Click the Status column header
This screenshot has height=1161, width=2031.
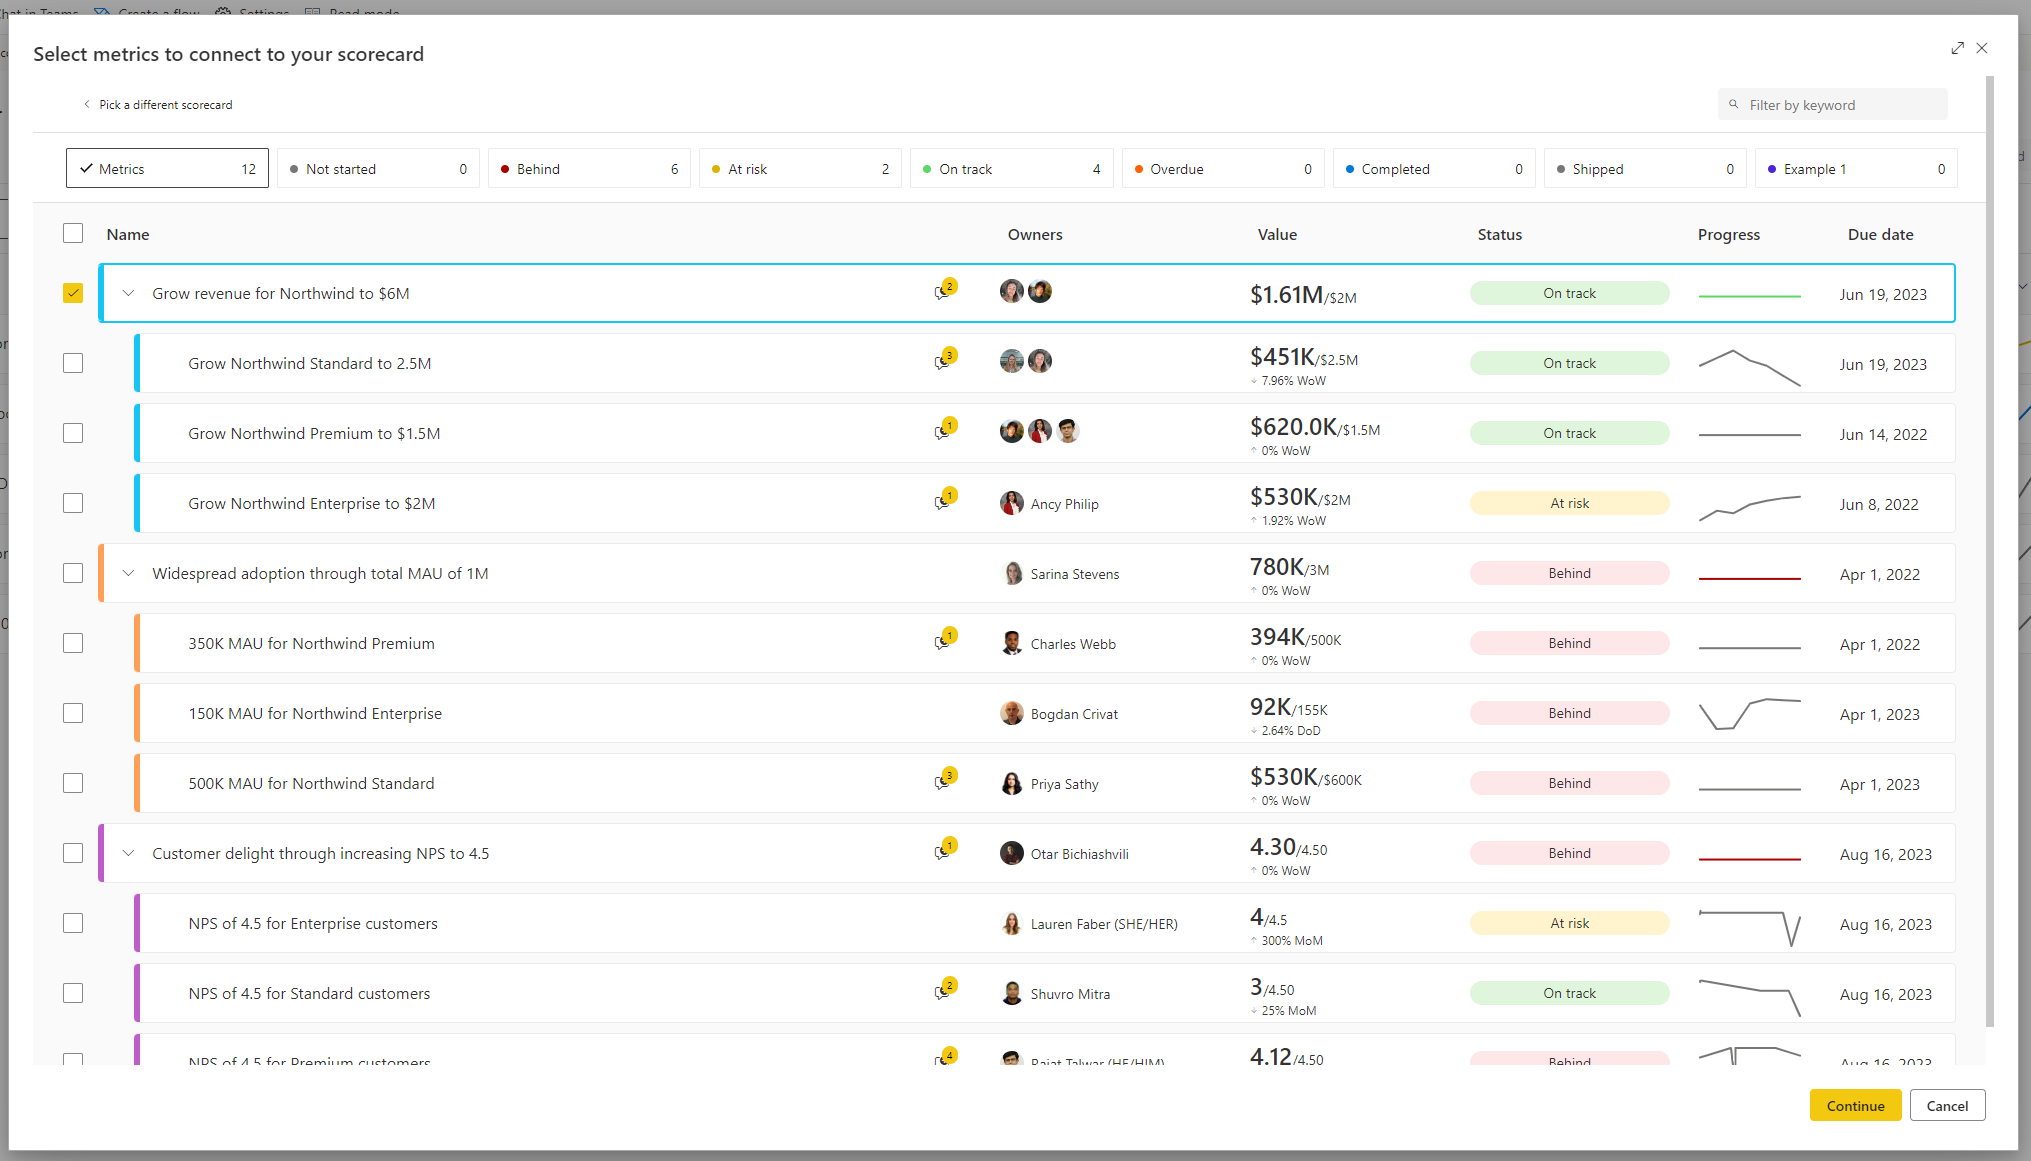[x=1499, y=234]
